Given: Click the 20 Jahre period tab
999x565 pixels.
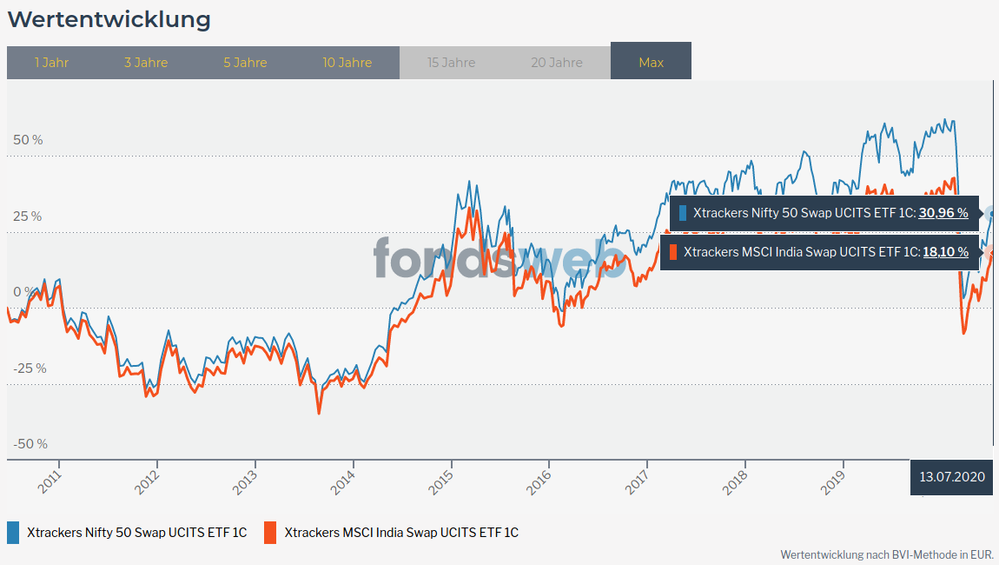Looking at the screenshot, I should (x=556, y=62).
